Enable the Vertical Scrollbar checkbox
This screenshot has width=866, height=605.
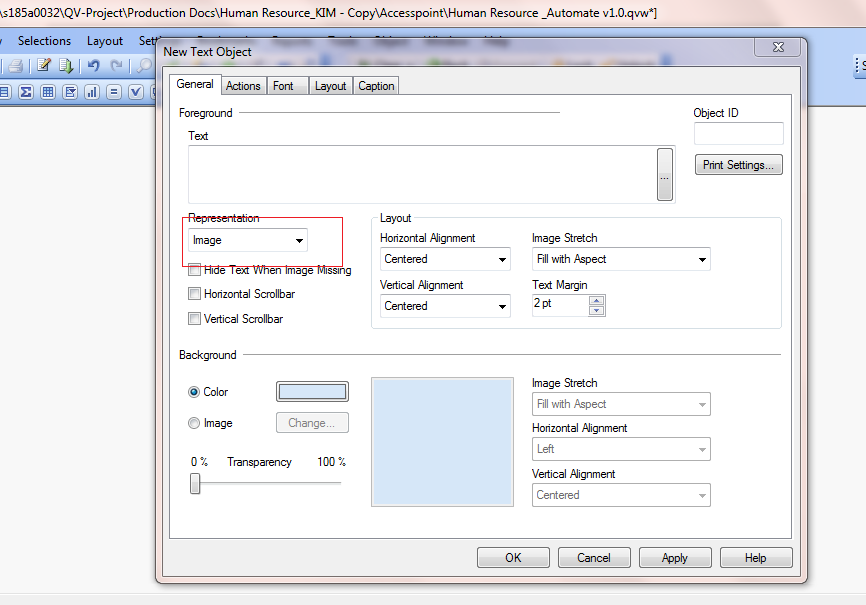194,319
